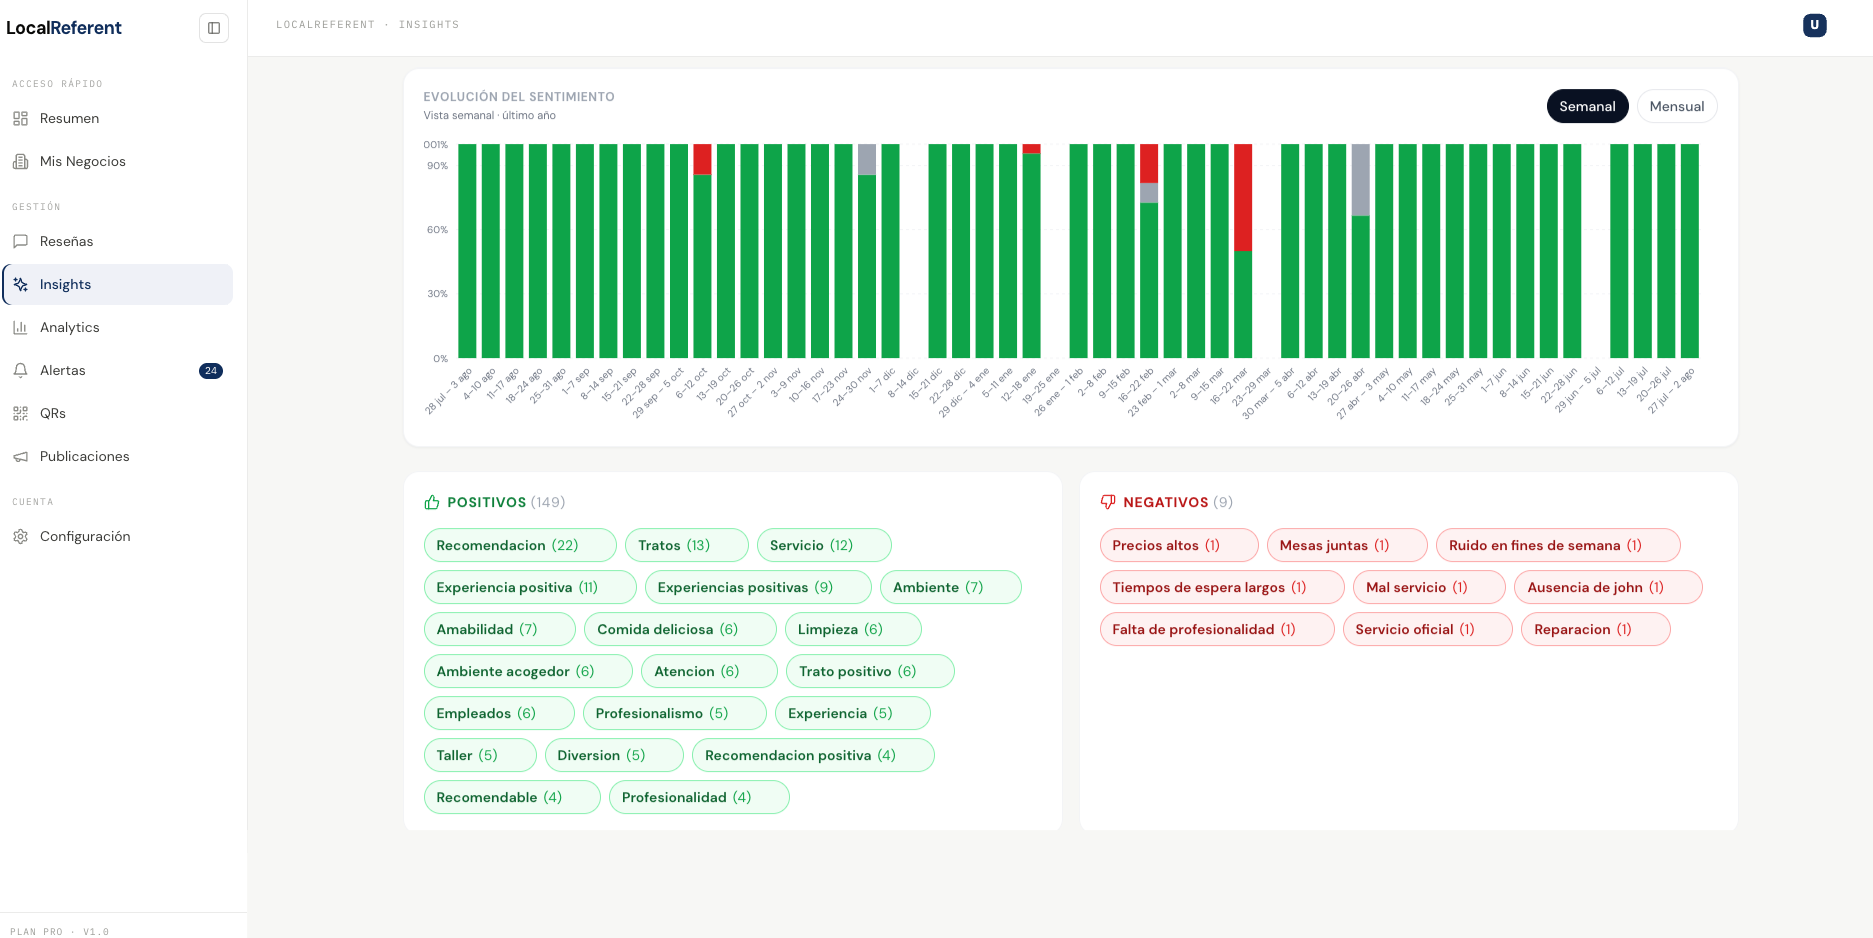Screen dimensions: 1873x938
Task: Click the tall red bar segment for 23–29 mar
Action: click(1243, 198)
